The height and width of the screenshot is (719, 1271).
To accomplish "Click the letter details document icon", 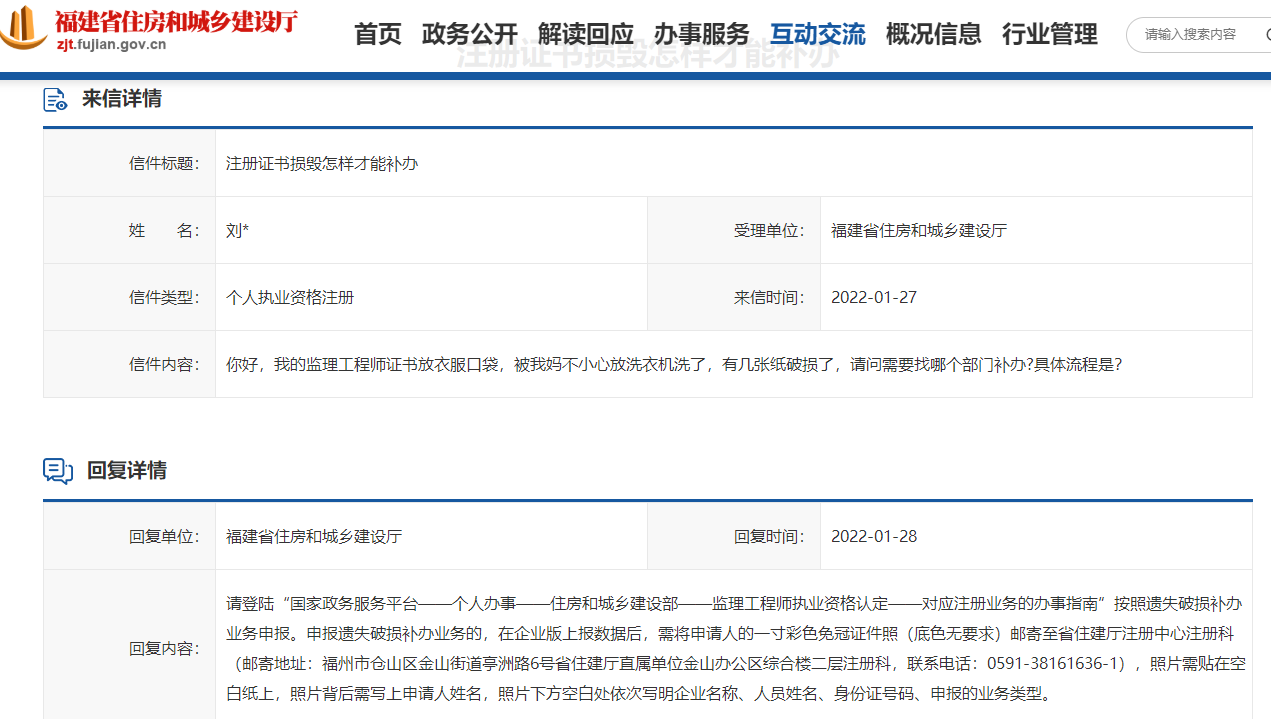I will click(x=55, y=98).
